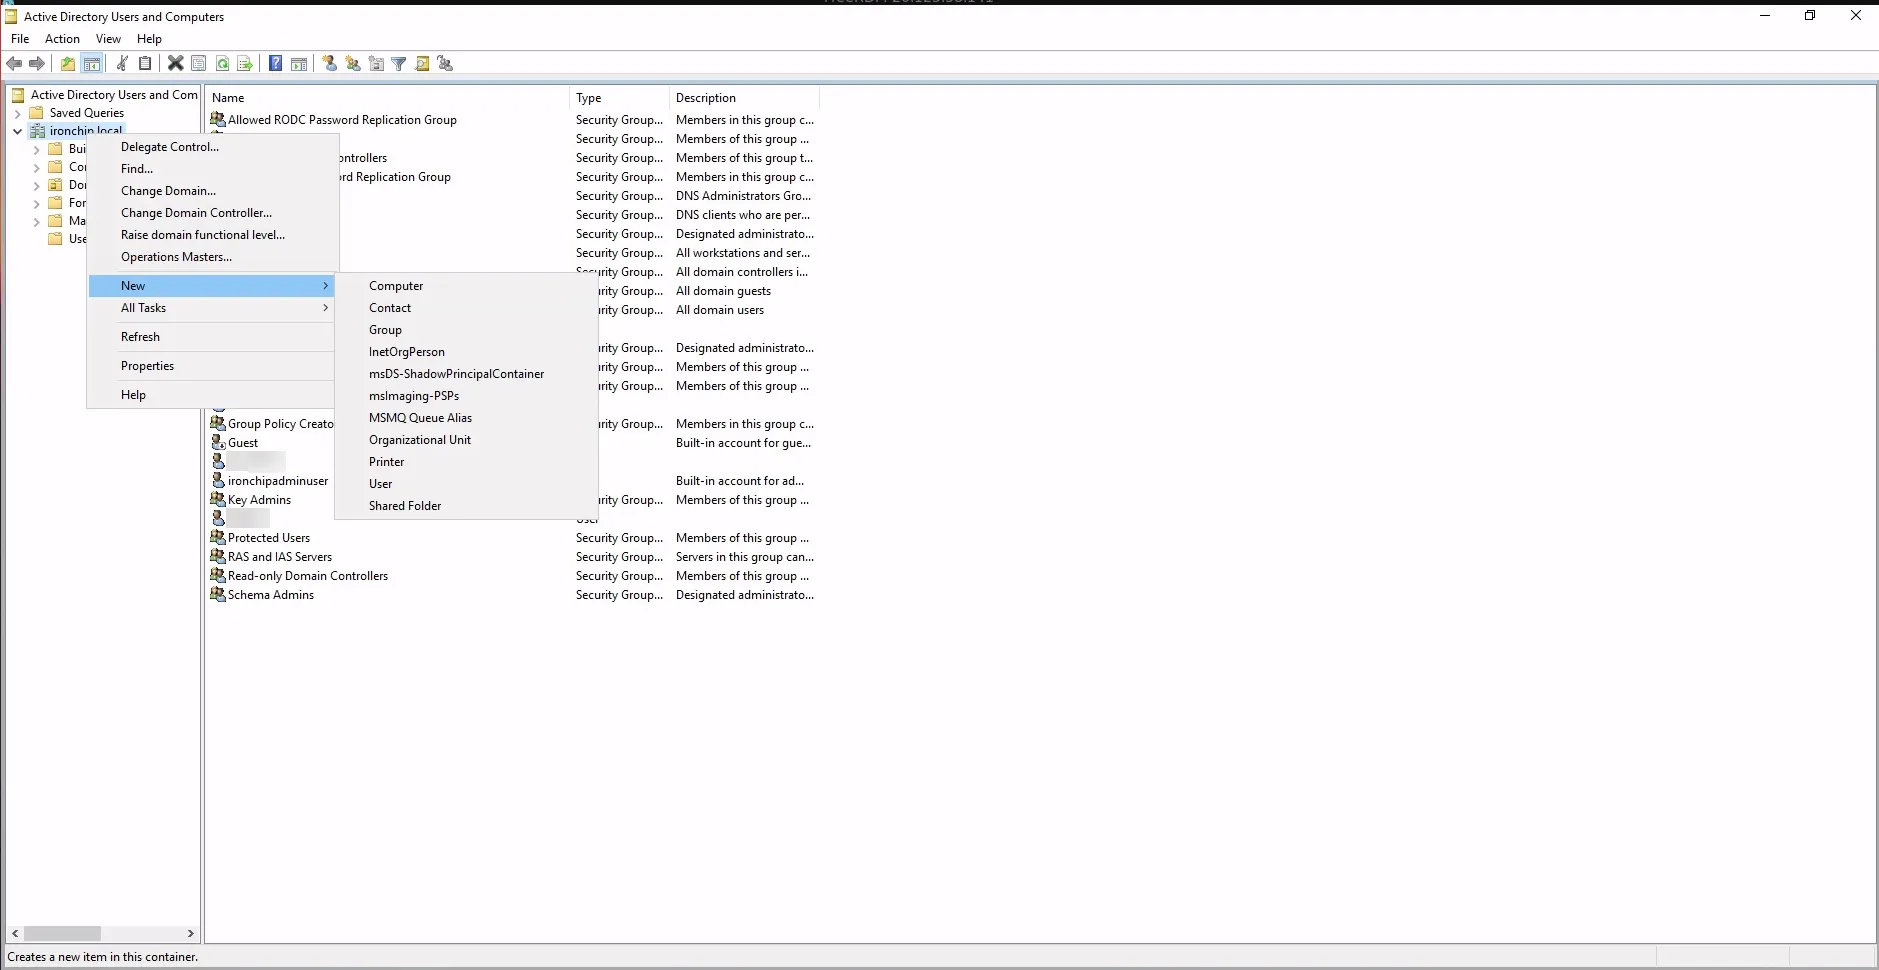Click the Filter funnel toolbar icon
Image resolution: width=1879 pixels, height=970 pixels.
click(399, 64)
